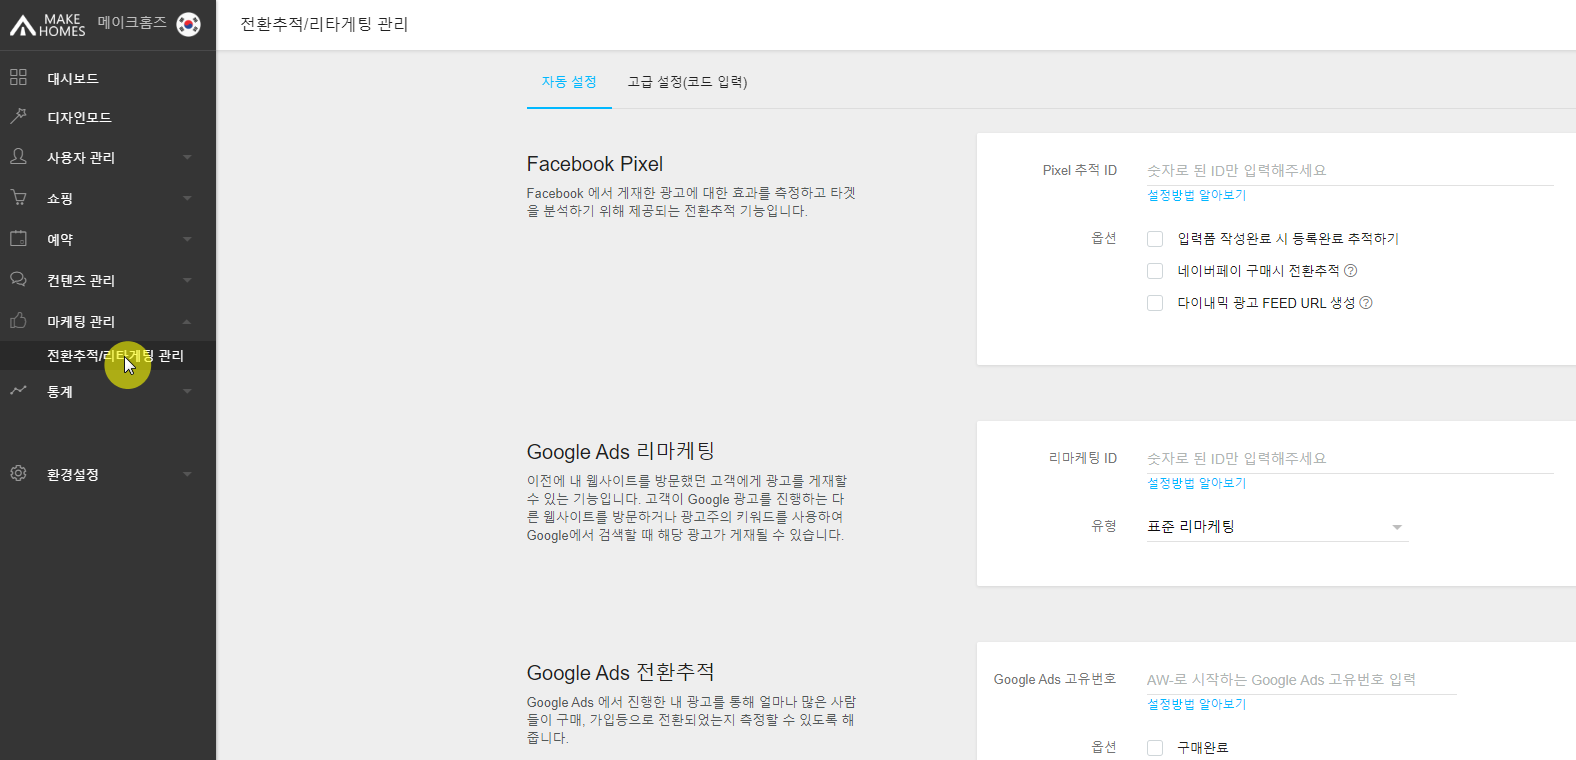Expand the 예약 menu arrow
Screen dimensions: 1576x760
tap(187, 240)
